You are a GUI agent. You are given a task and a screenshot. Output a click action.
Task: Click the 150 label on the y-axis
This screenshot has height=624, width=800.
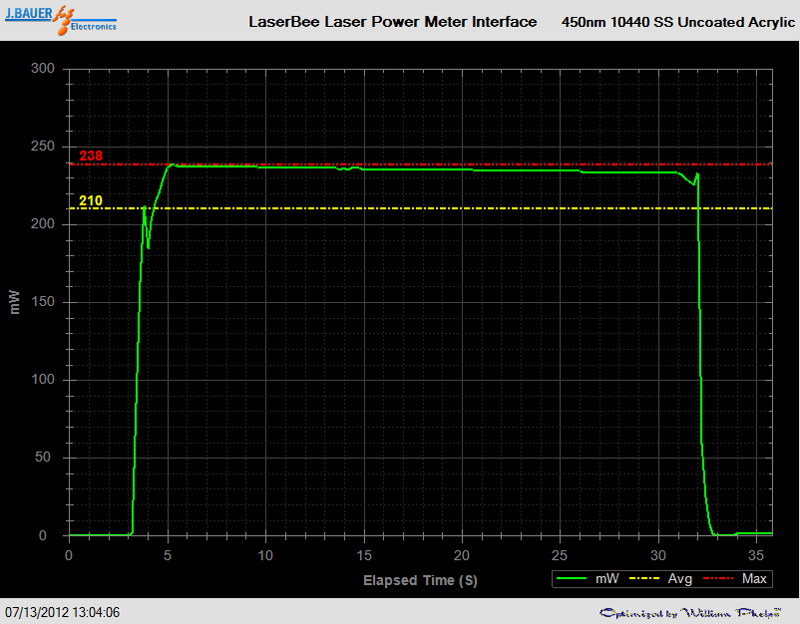click(x=43, y=302)
